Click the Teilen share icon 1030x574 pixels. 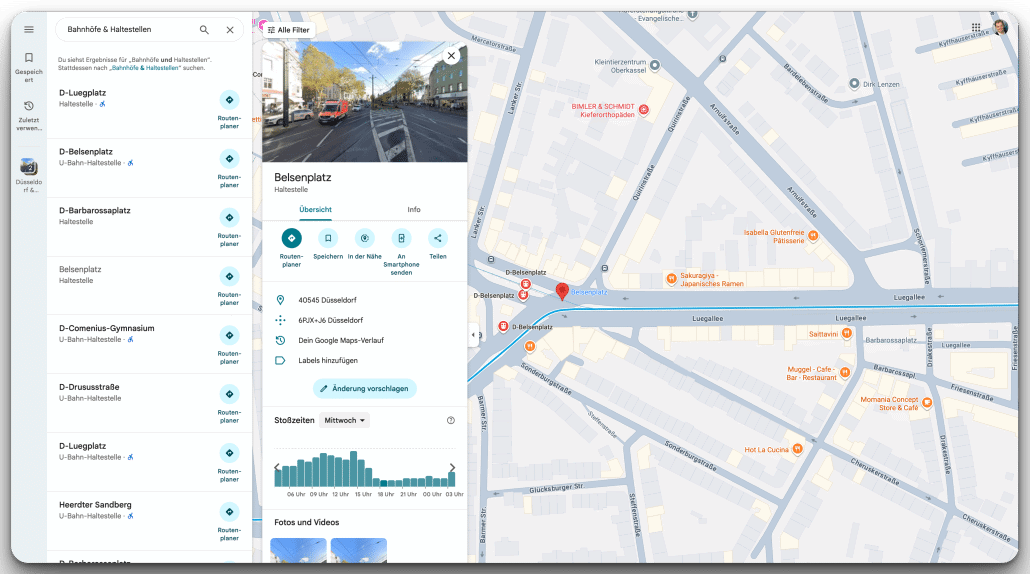(x=438, y=238)
